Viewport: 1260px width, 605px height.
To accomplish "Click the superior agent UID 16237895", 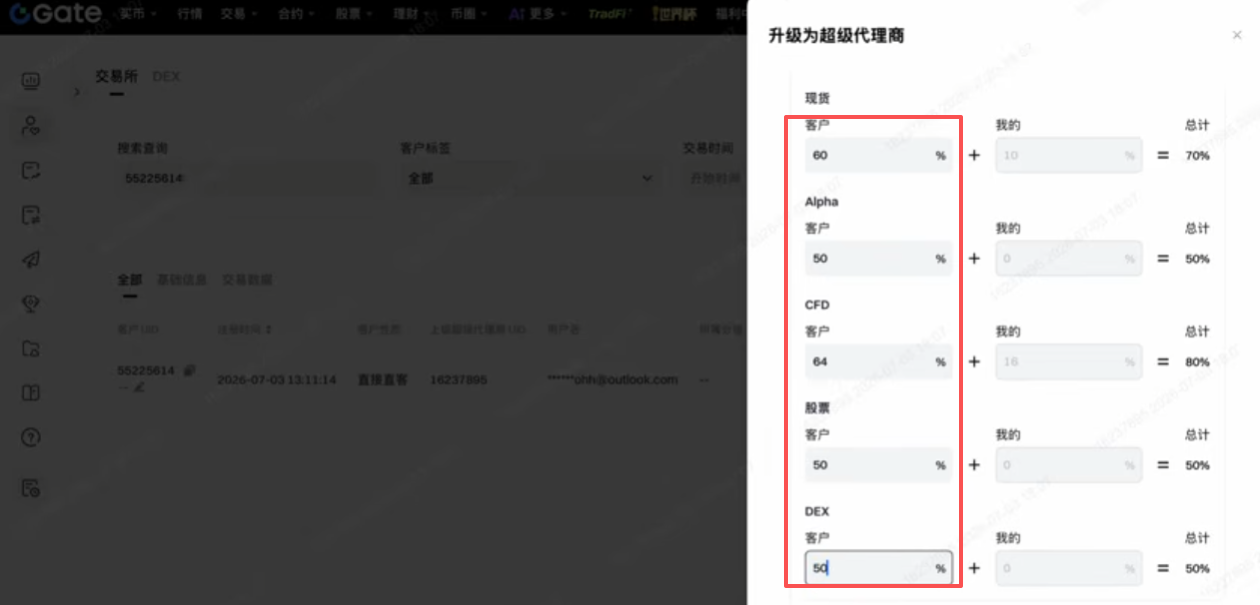I will point(458,379).
